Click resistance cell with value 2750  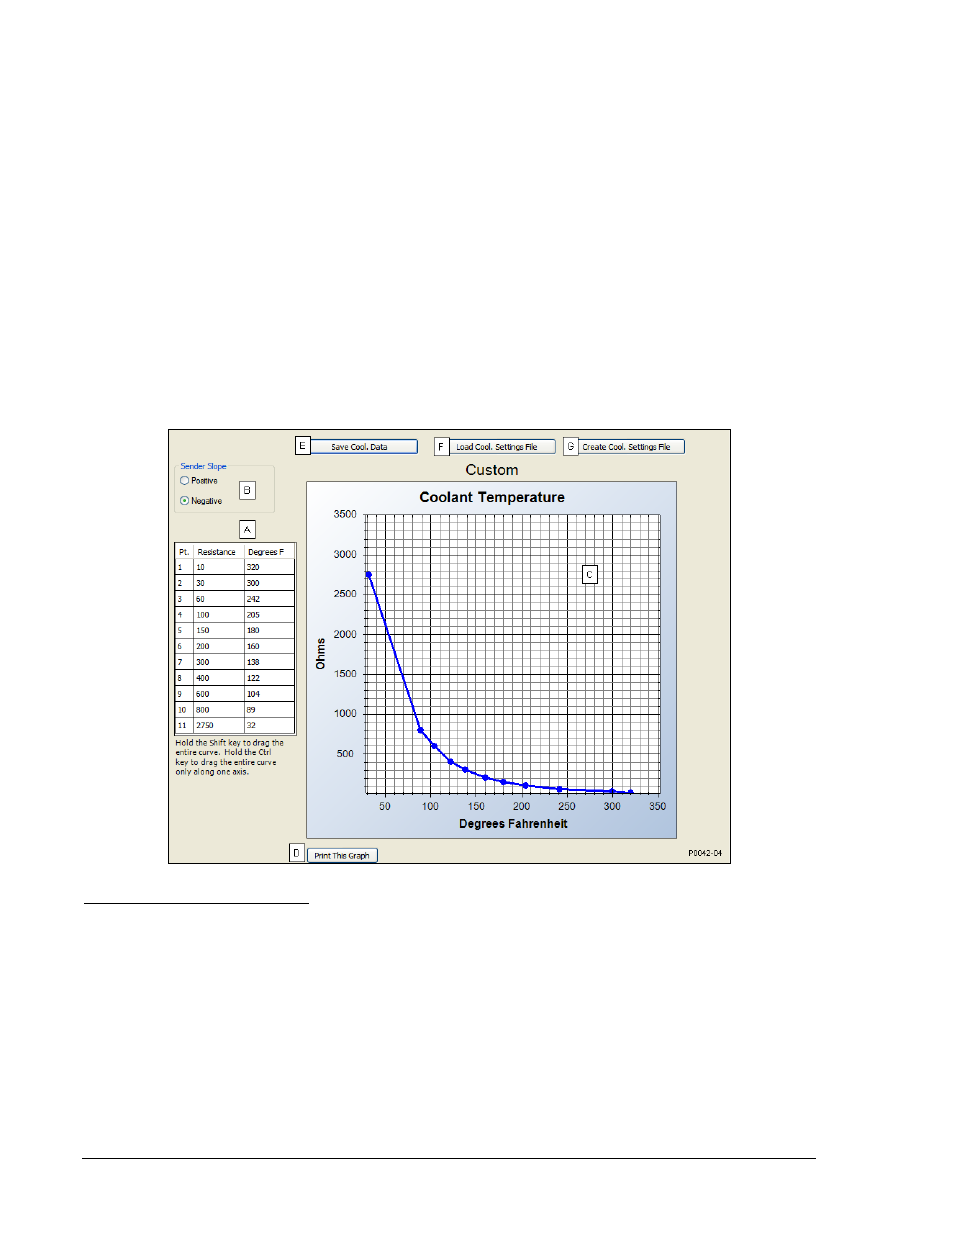point(218,726)
